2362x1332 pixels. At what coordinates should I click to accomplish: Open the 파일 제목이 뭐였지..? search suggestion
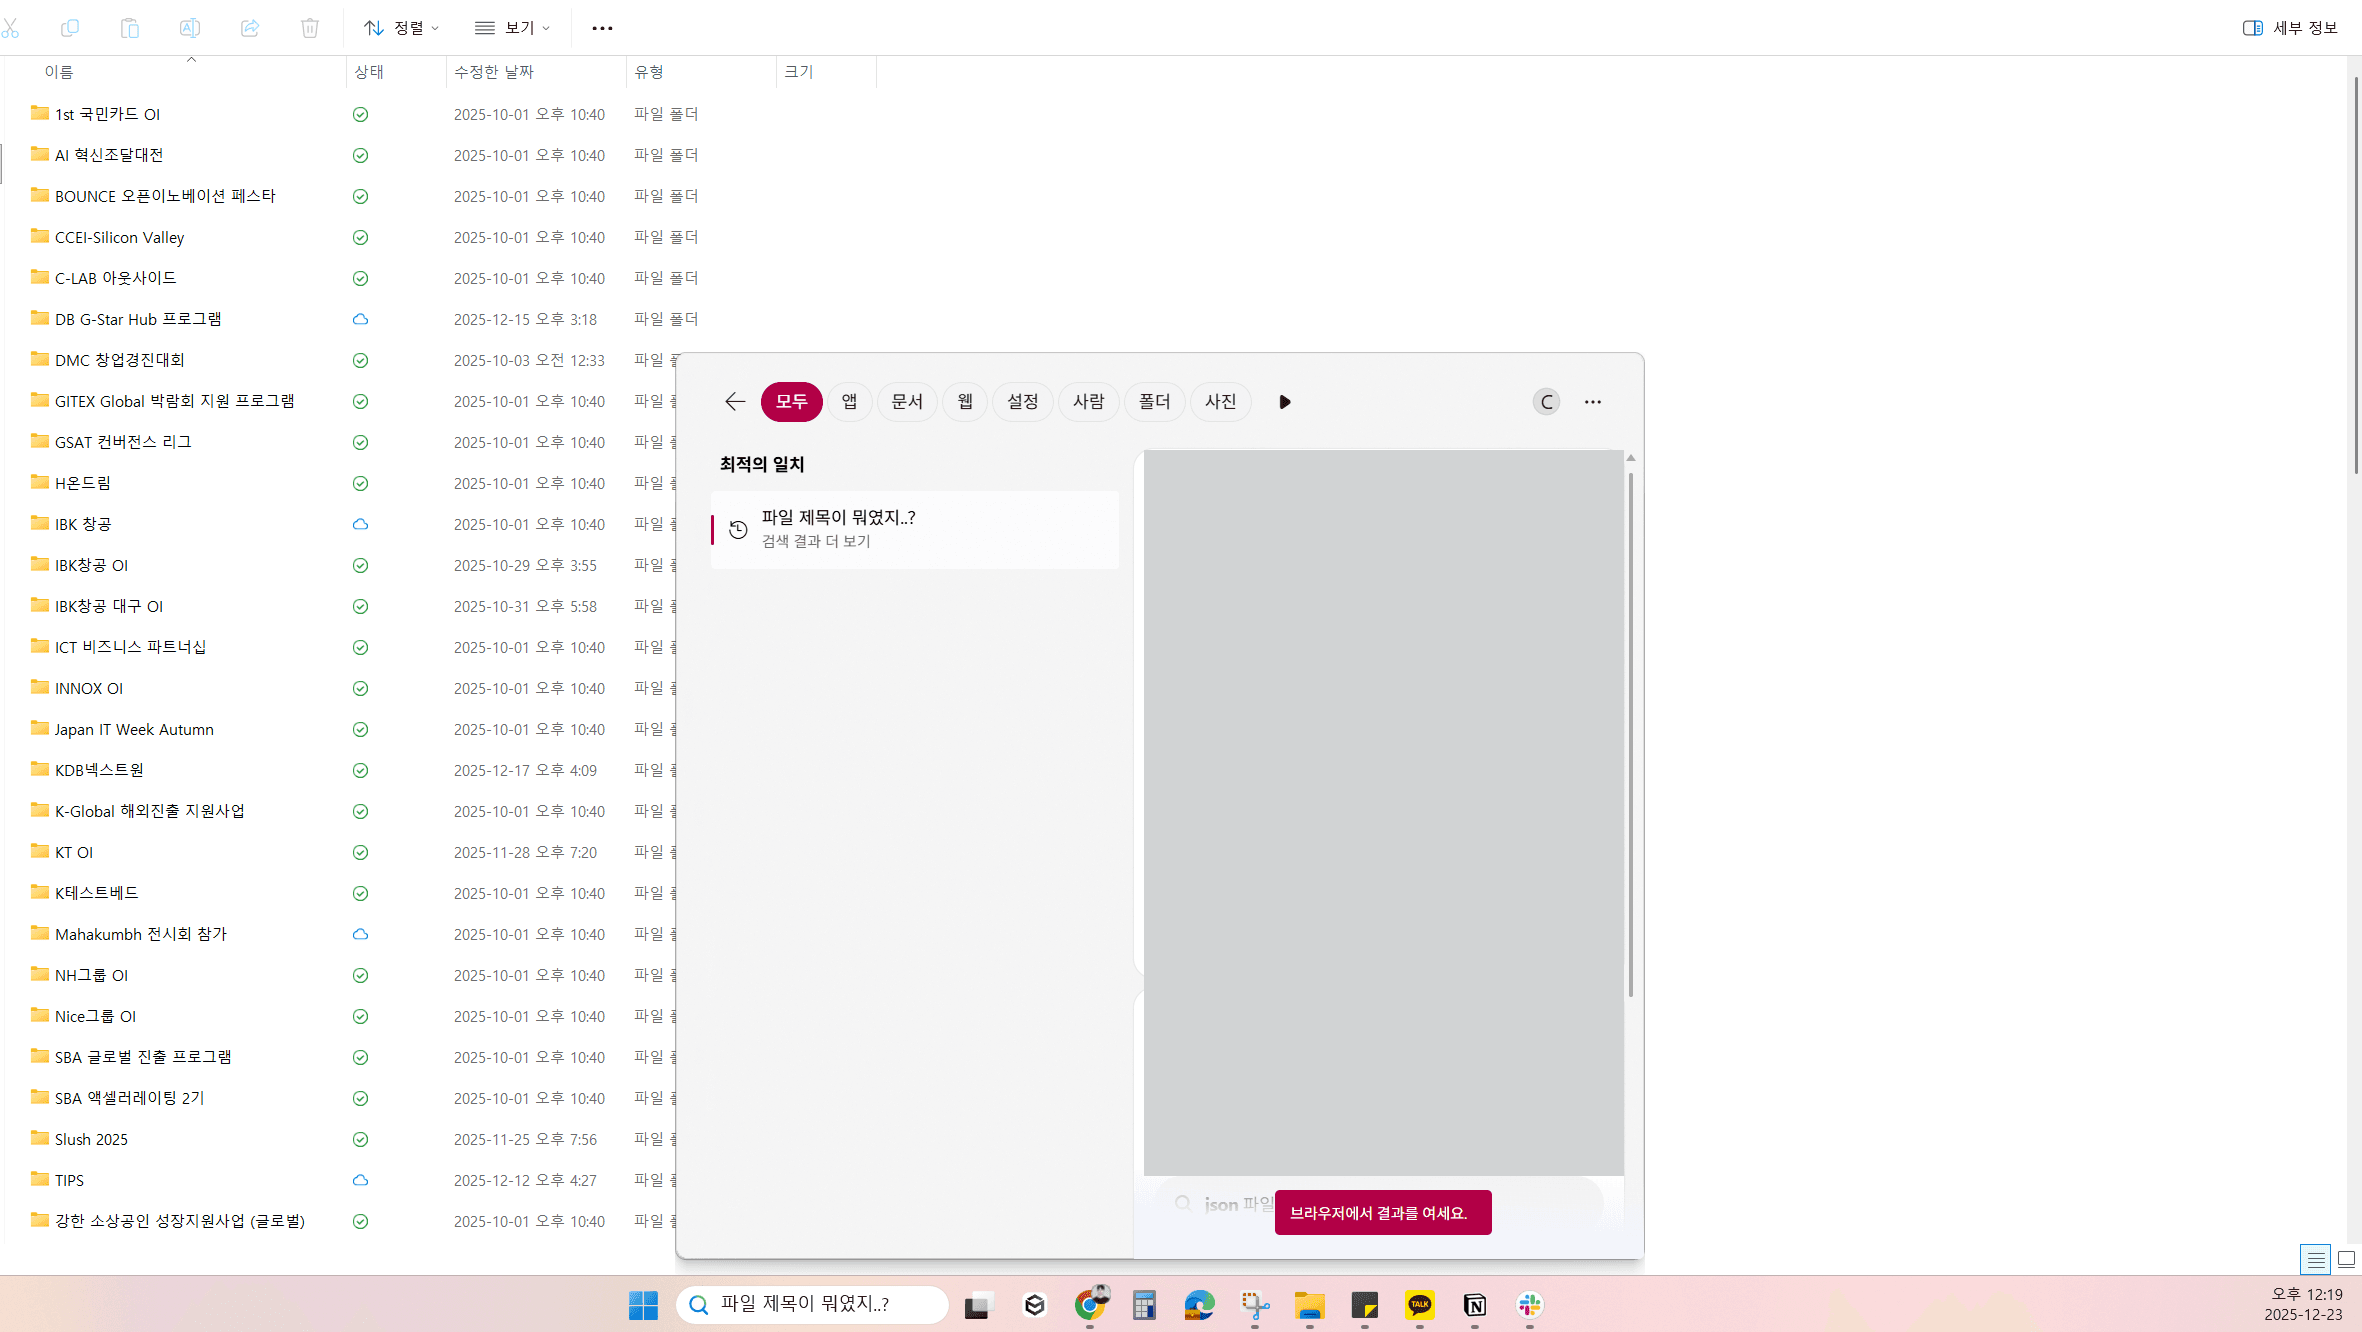(x=914, y=529)
